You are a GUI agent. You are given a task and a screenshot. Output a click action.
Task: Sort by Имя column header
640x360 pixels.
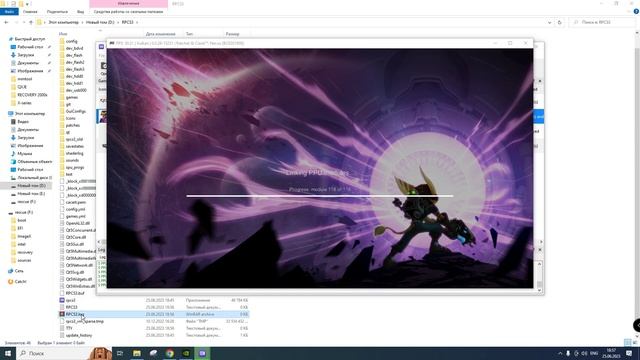pos(63,34)
